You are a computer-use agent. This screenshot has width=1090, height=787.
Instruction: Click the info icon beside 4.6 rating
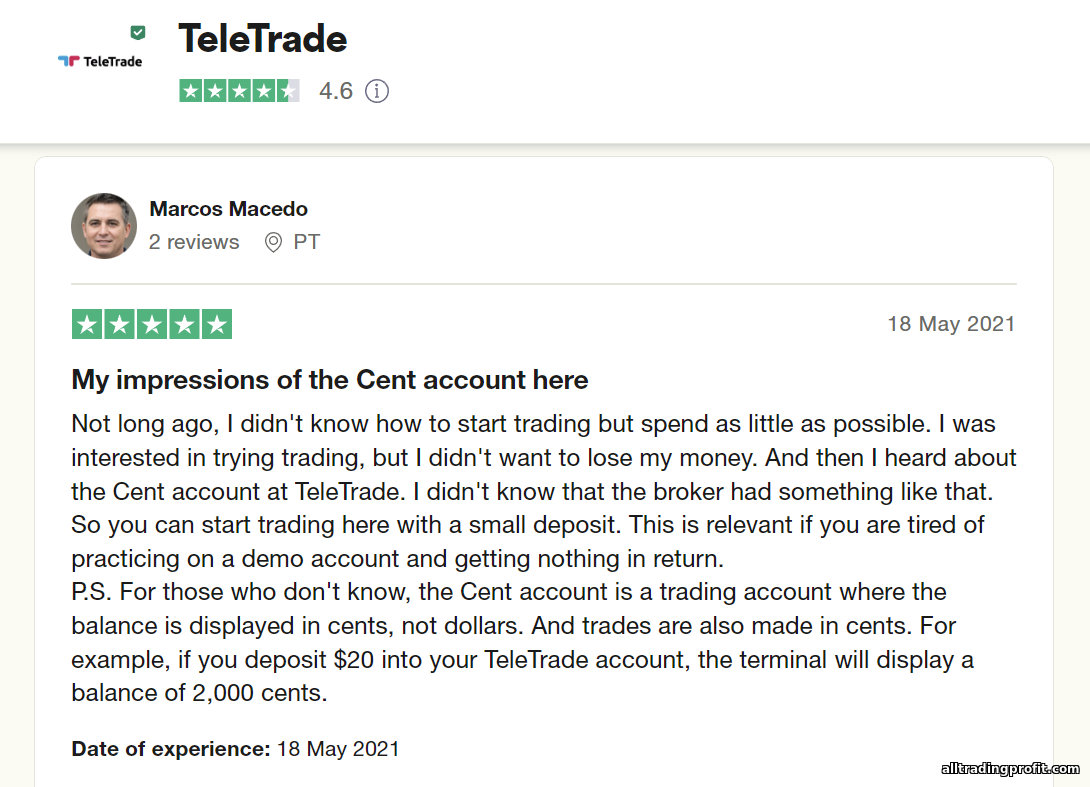[x=376, y=91]
